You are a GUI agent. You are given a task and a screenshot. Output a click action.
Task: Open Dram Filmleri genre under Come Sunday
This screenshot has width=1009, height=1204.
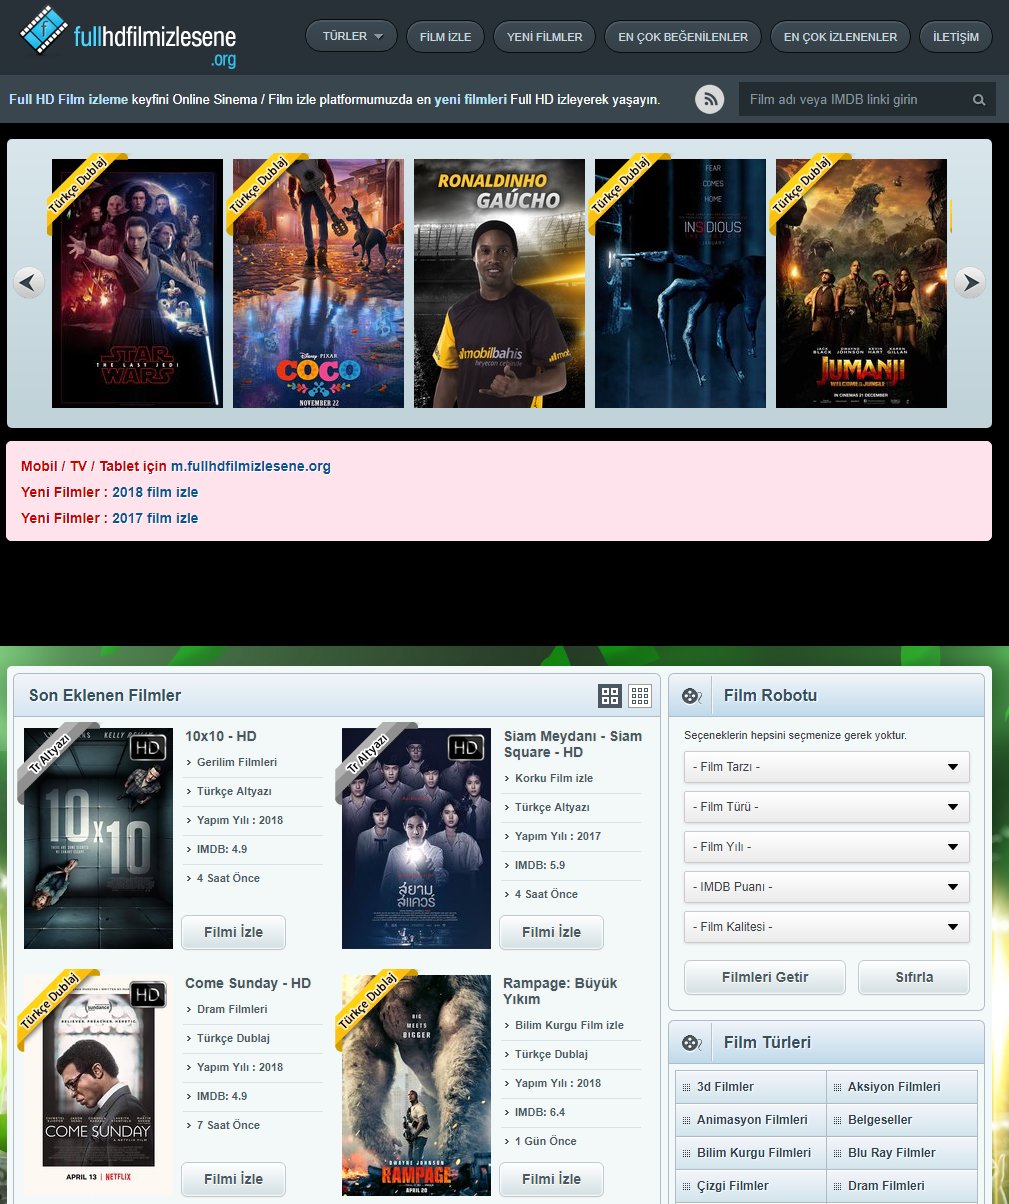[232, 1009]
